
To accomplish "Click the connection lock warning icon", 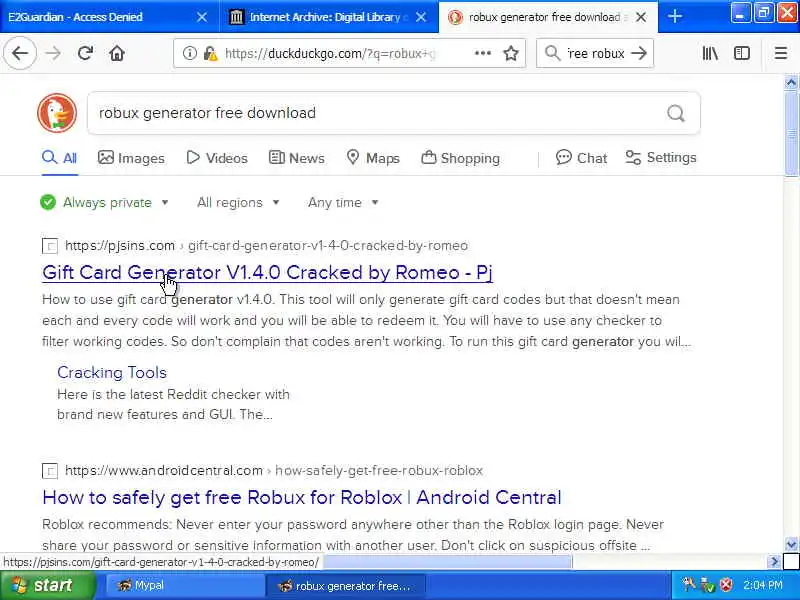I will pos(210,53).
